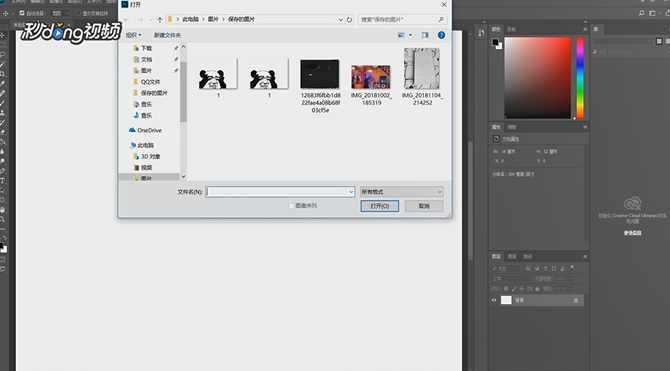Switch Libraries panel to grid view
670x371 pixels.
(659, 41)
